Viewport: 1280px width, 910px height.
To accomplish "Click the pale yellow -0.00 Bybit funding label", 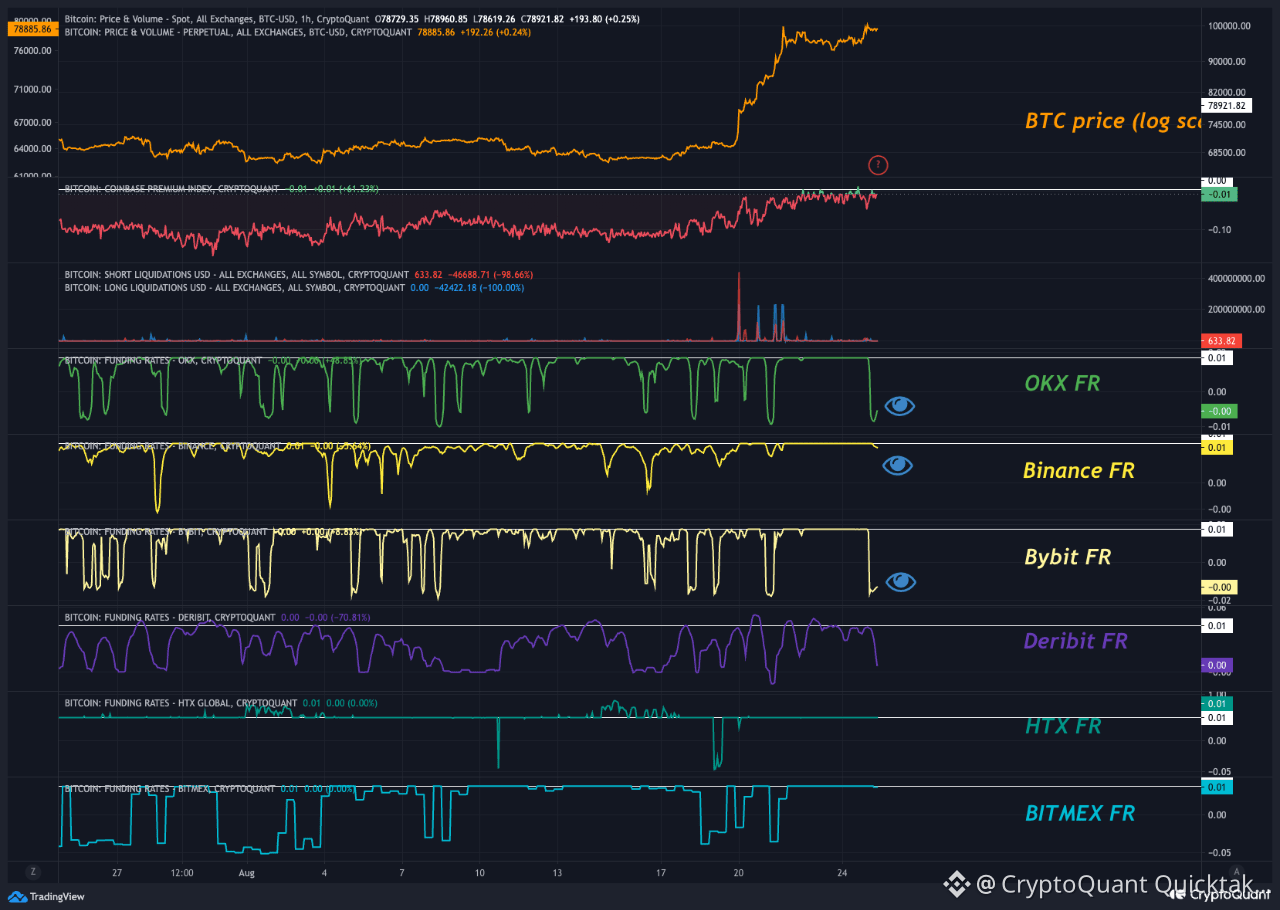I will click(x=1219, y=587).
